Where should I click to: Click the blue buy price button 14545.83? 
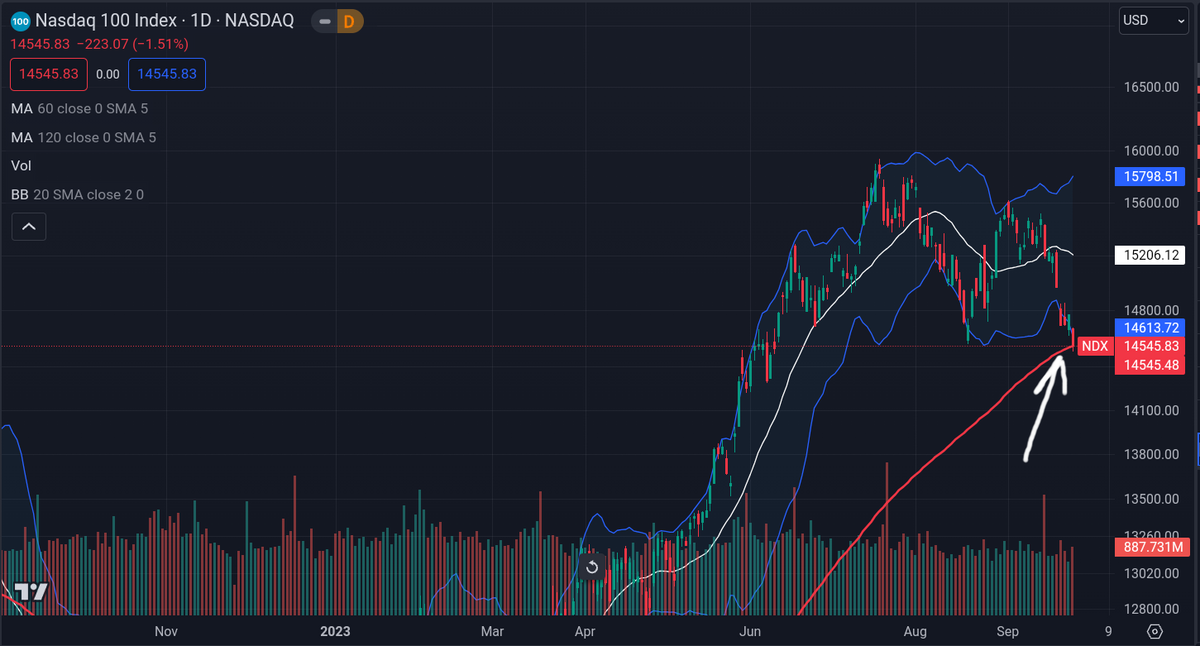[168, 74]
